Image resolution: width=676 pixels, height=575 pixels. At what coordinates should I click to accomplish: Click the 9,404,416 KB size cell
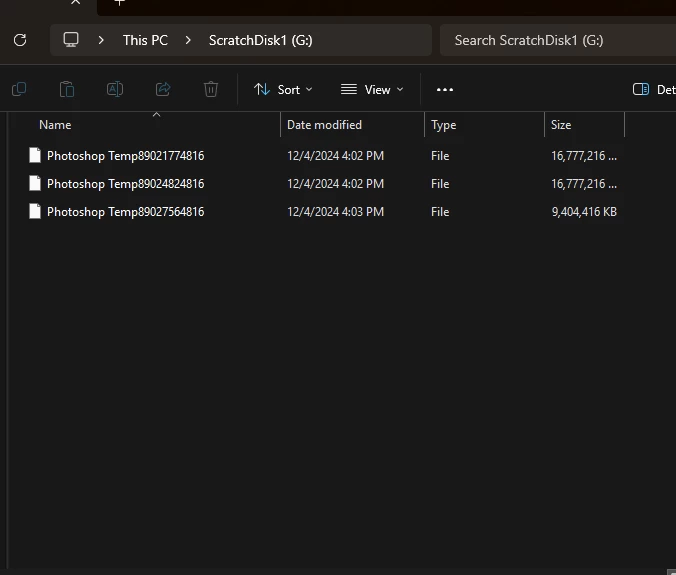point(584,212)
